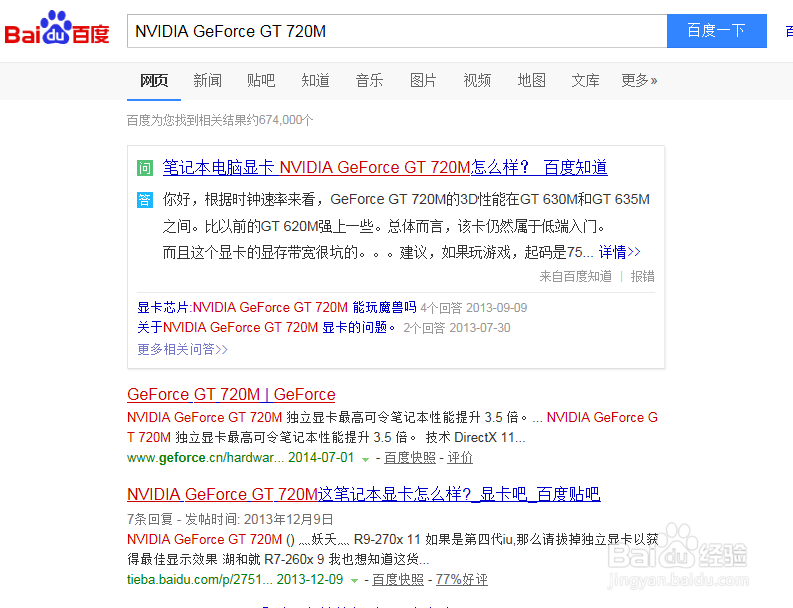Click the tieba.baidu.com/p/2751... URL
Viewport: 793px width, 608px height.
point(199,580)
